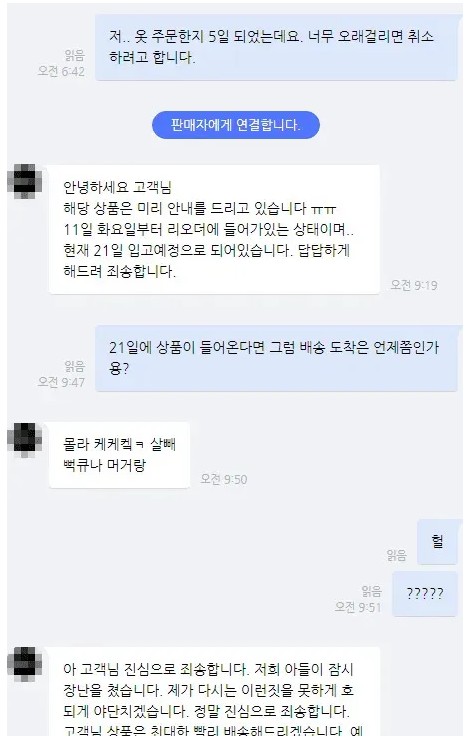Click the 오전 9:51 timestamp
467x741 pixels.
tap(358, 607)
